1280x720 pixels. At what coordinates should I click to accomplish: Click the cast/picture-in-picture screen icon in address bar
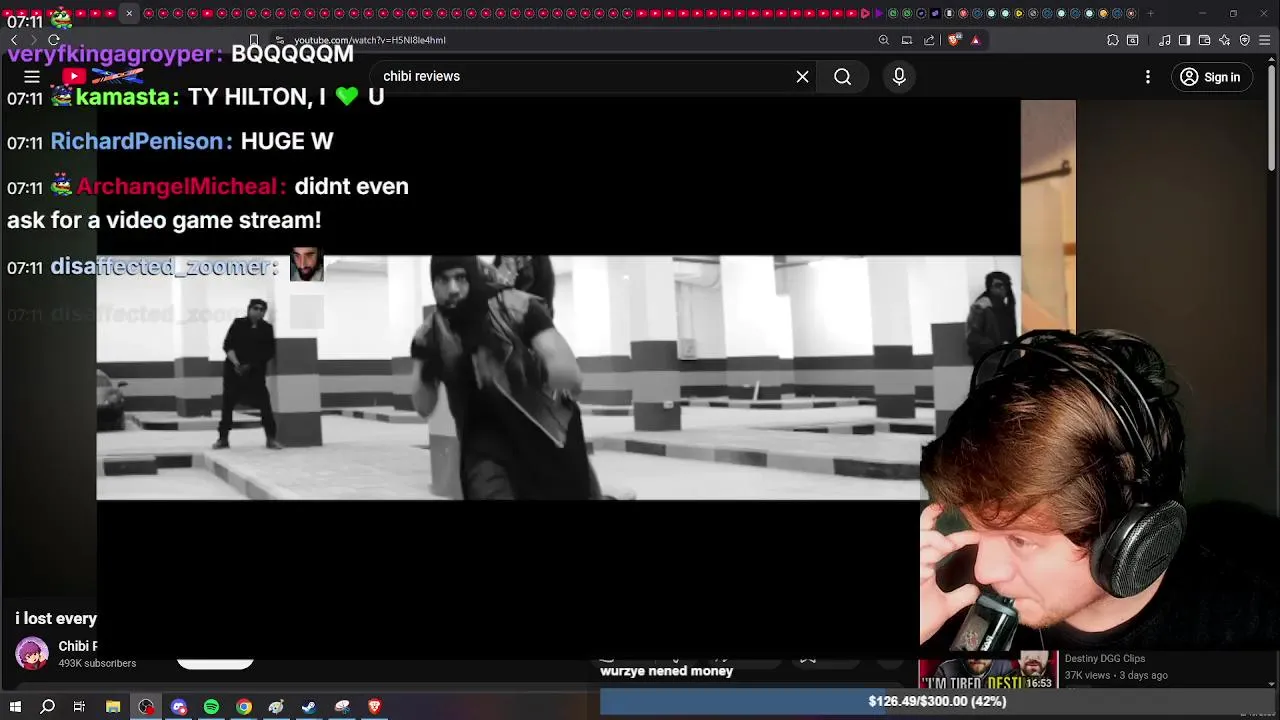pos(907,40)
